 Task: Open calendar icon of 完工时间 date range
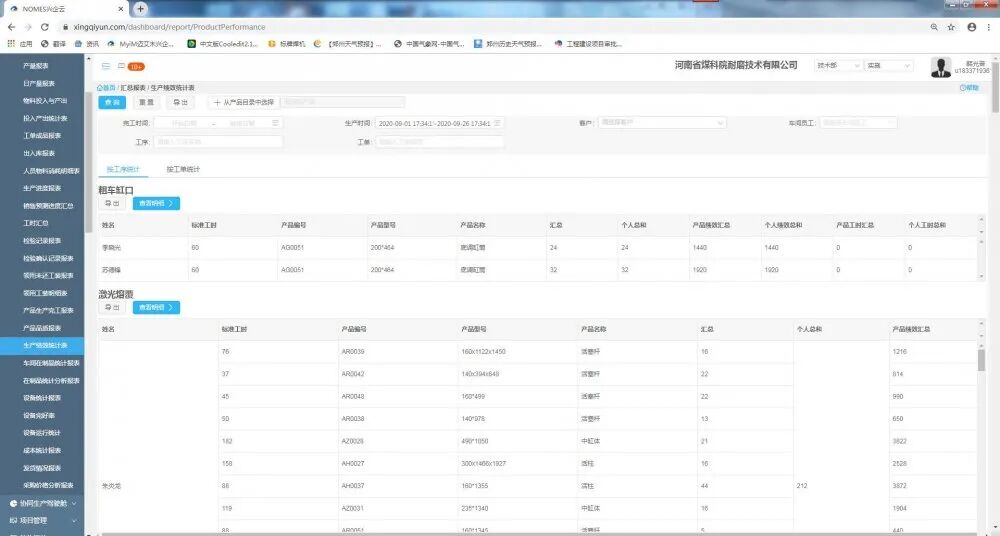(x=277, y=123)
